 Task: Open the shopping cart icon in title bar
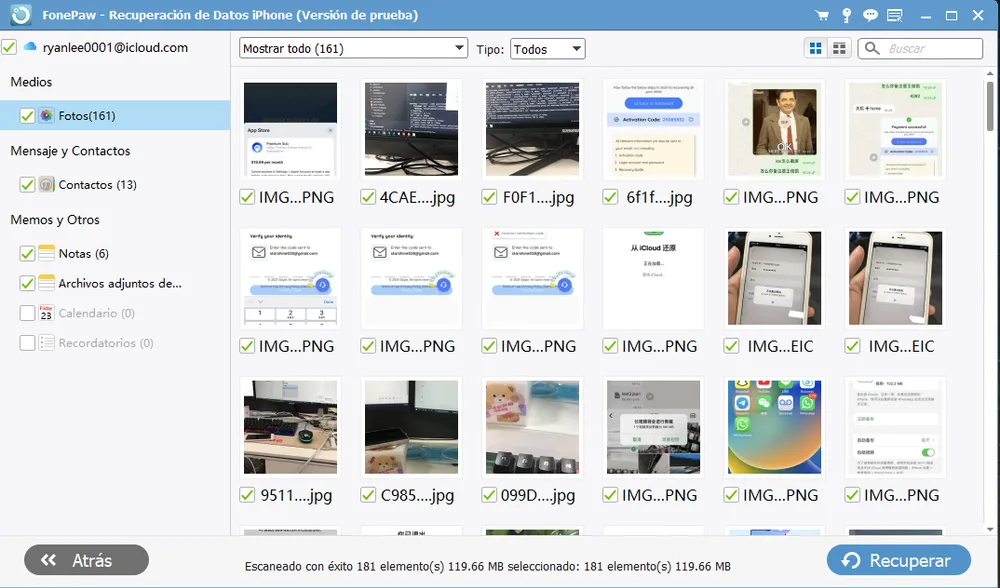(x=822, y=15)
